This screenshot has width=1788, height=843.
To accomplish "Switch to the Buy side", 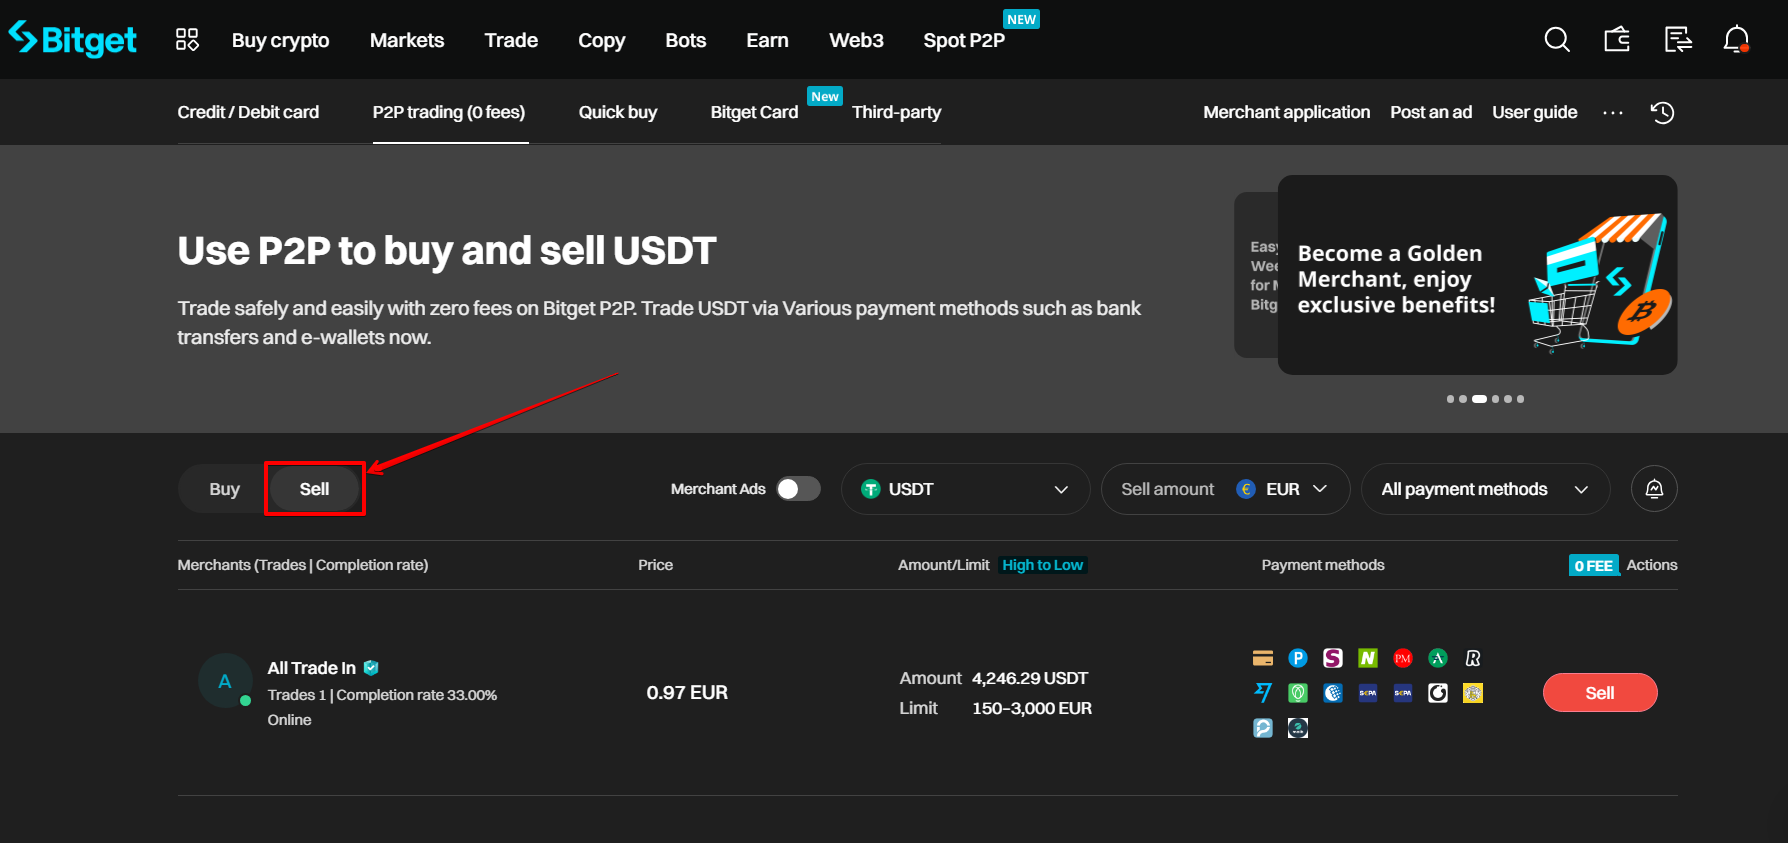I will coord(224,489).
